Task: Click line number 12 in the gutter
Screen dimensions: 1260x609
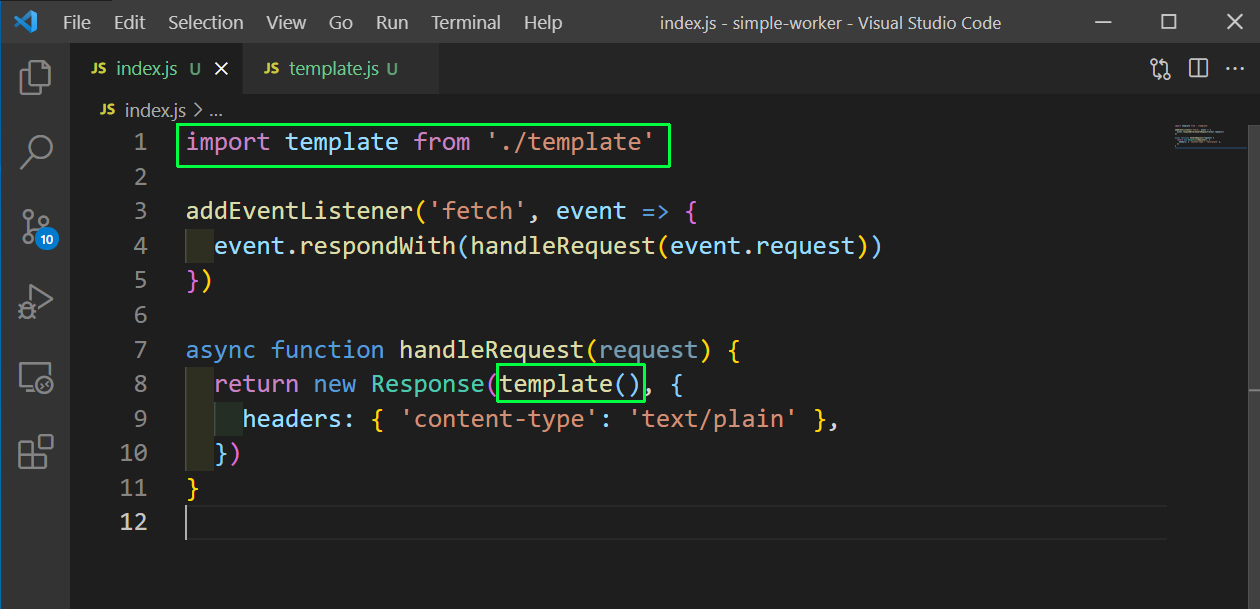Action: 133,521
